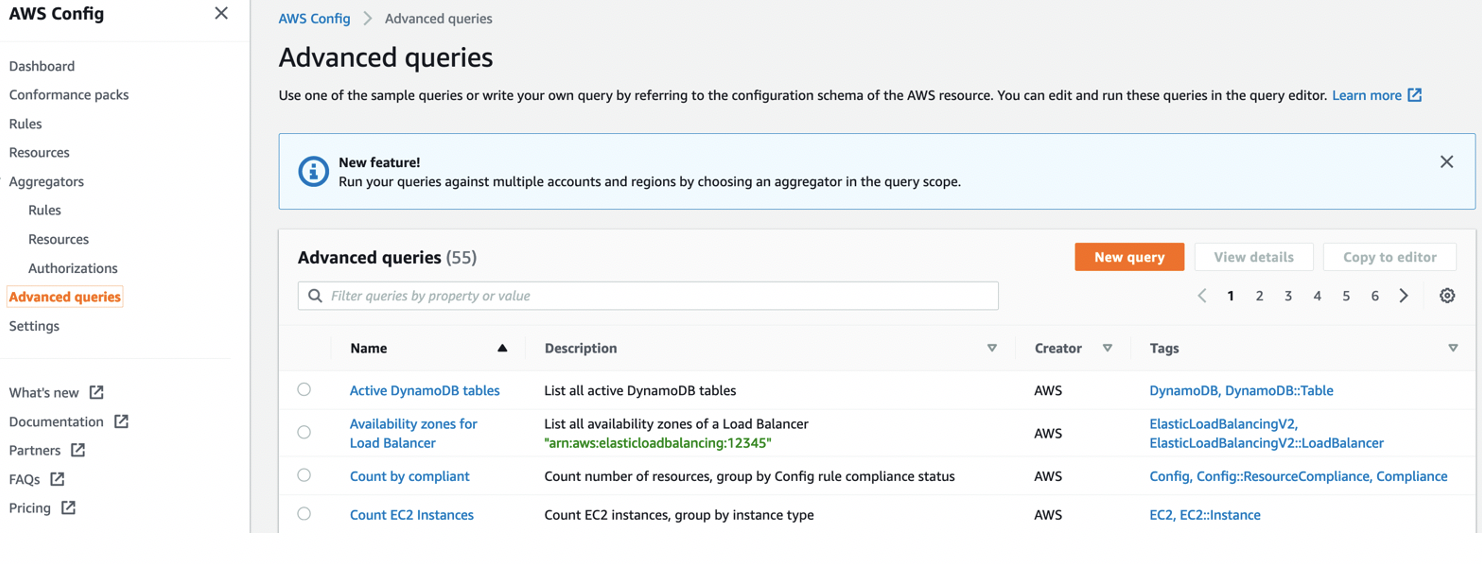Screen dimensions: 1482x564
Task: Open the Learn more link
Action: pos(1366,95)
